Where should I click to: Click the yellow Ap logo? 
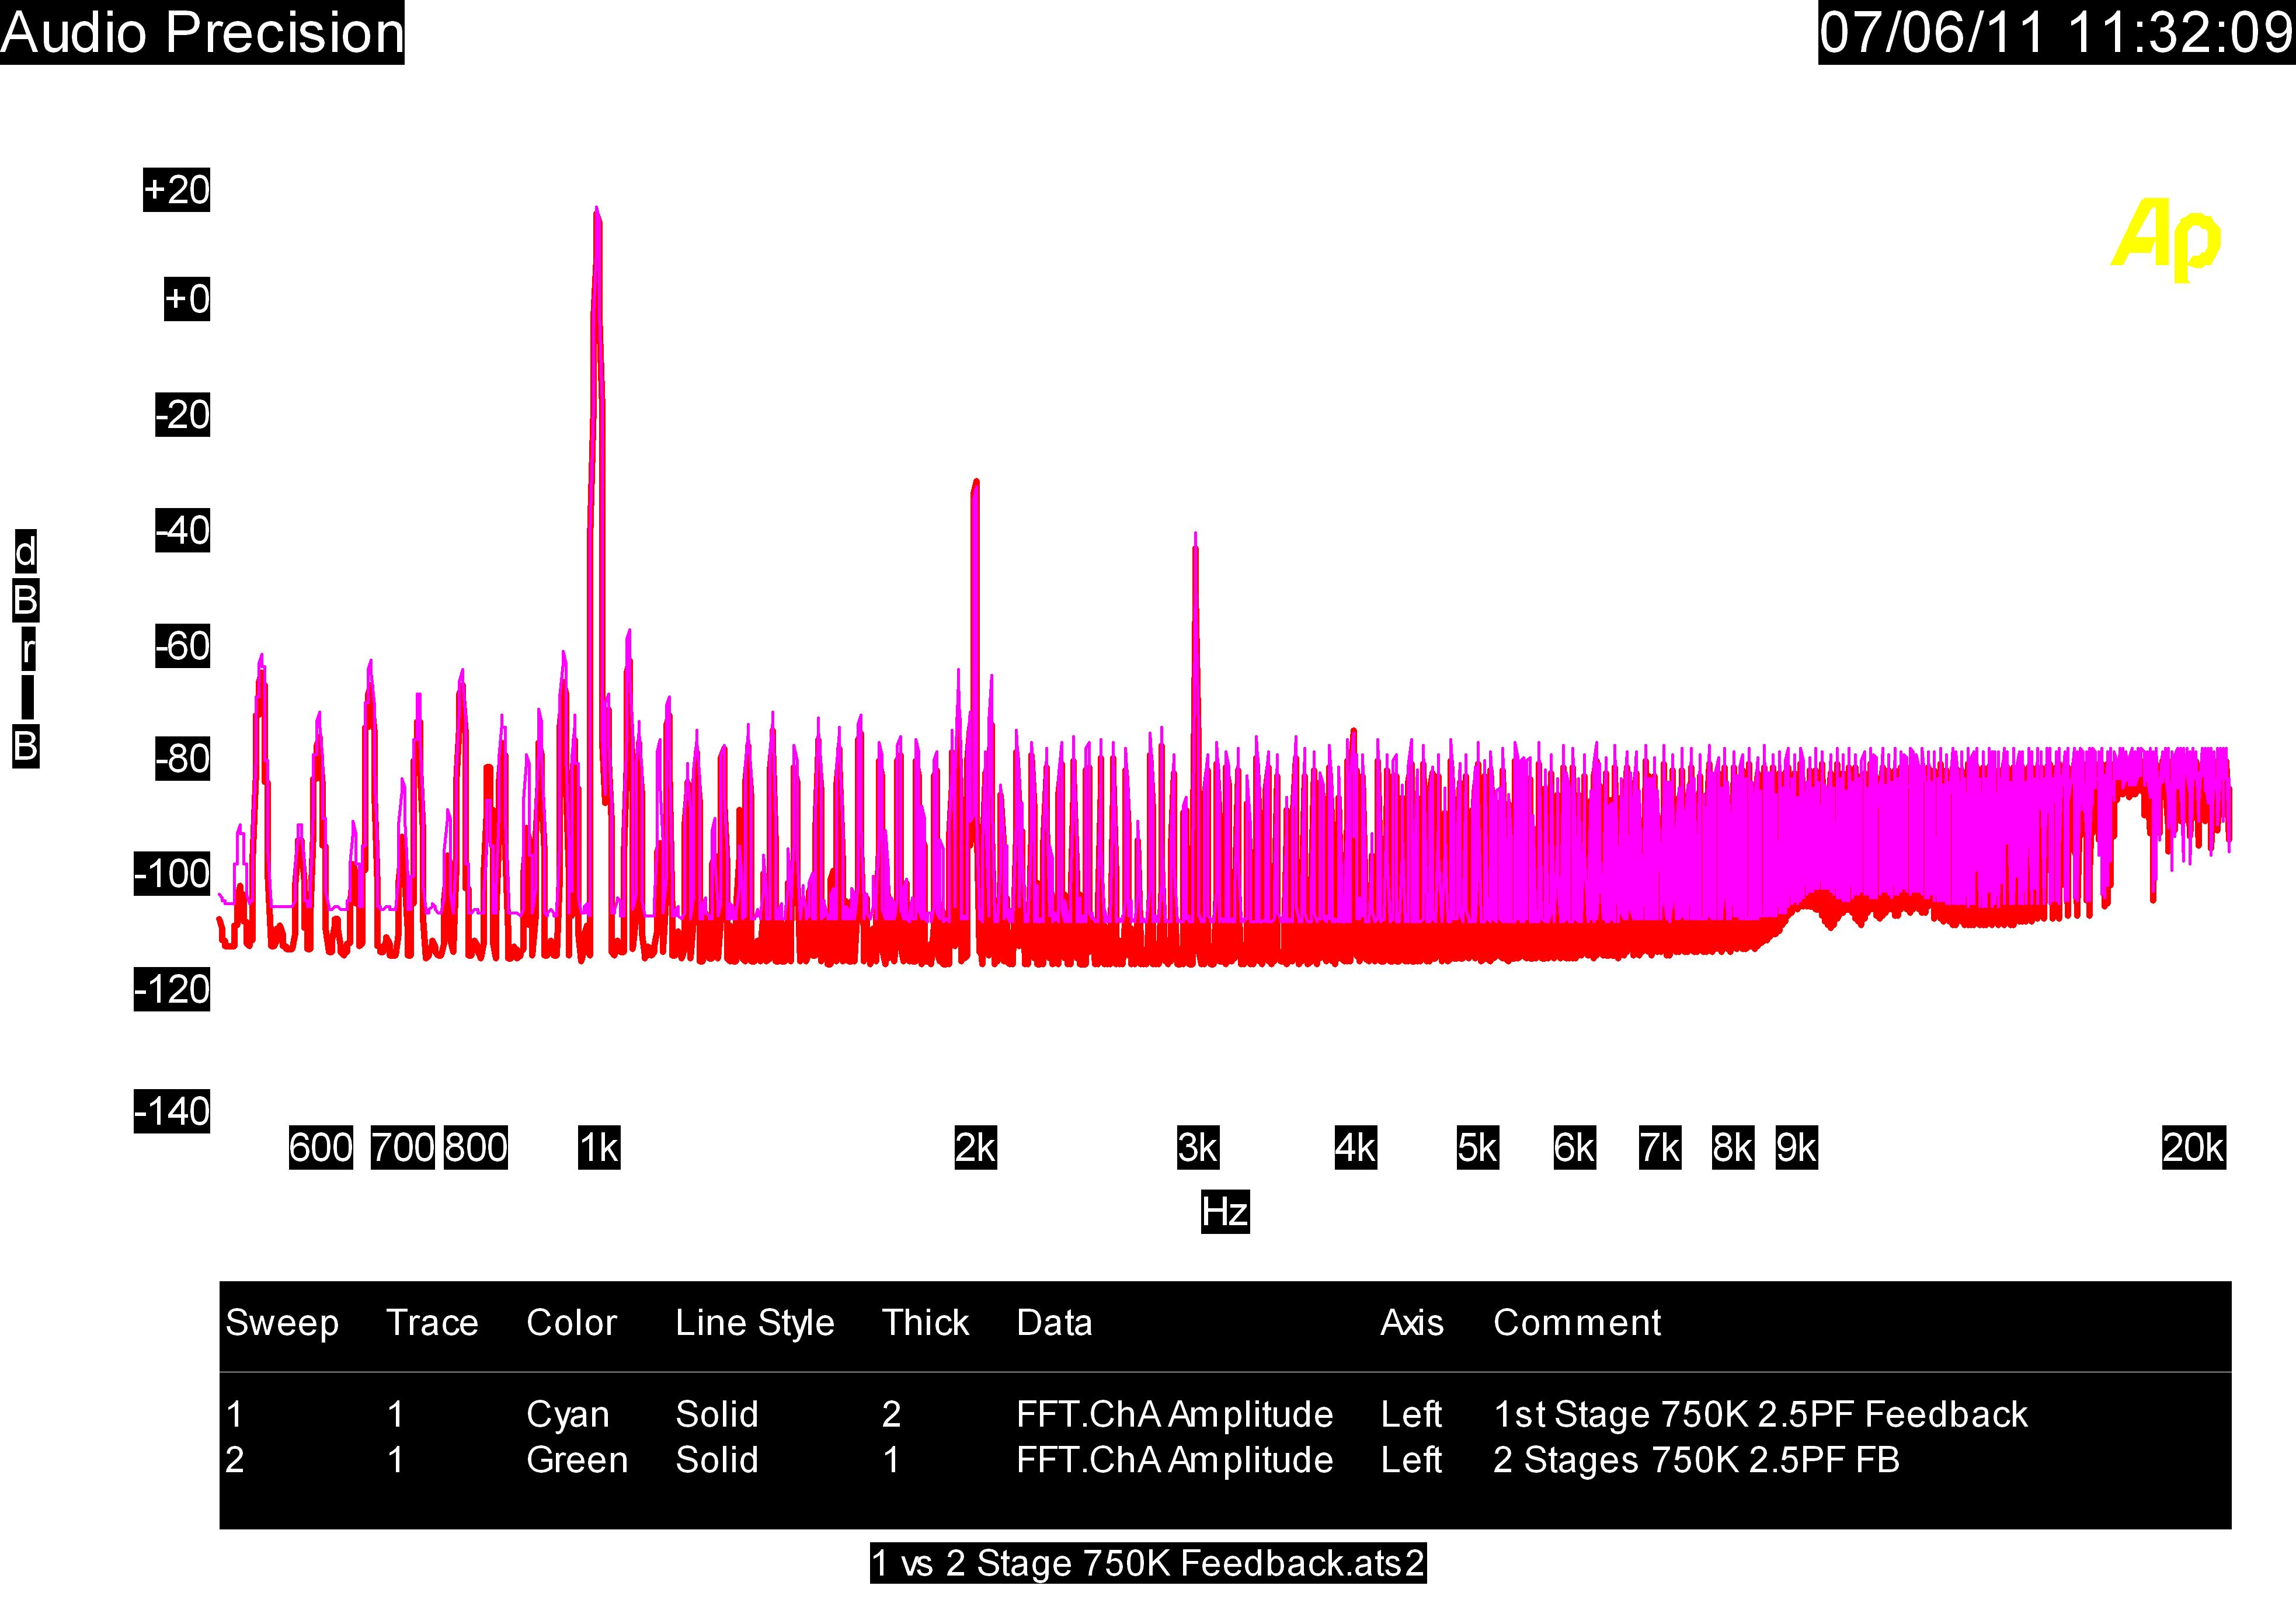coord(2166,240)
